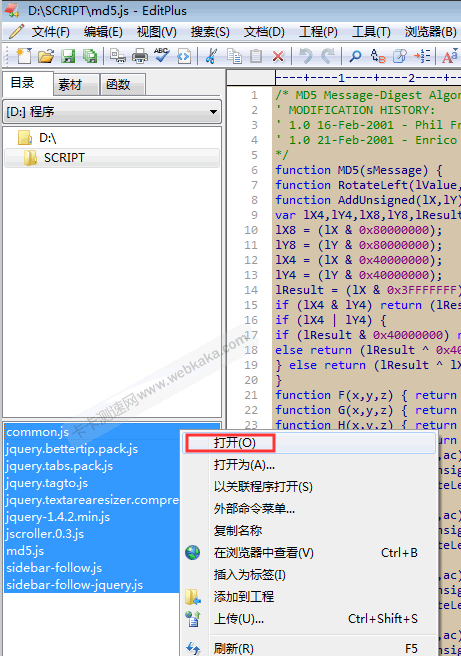This screenshot has width=461, height=656.
Task: Click the red Delete X icon
Action: (x=278, y=56)
